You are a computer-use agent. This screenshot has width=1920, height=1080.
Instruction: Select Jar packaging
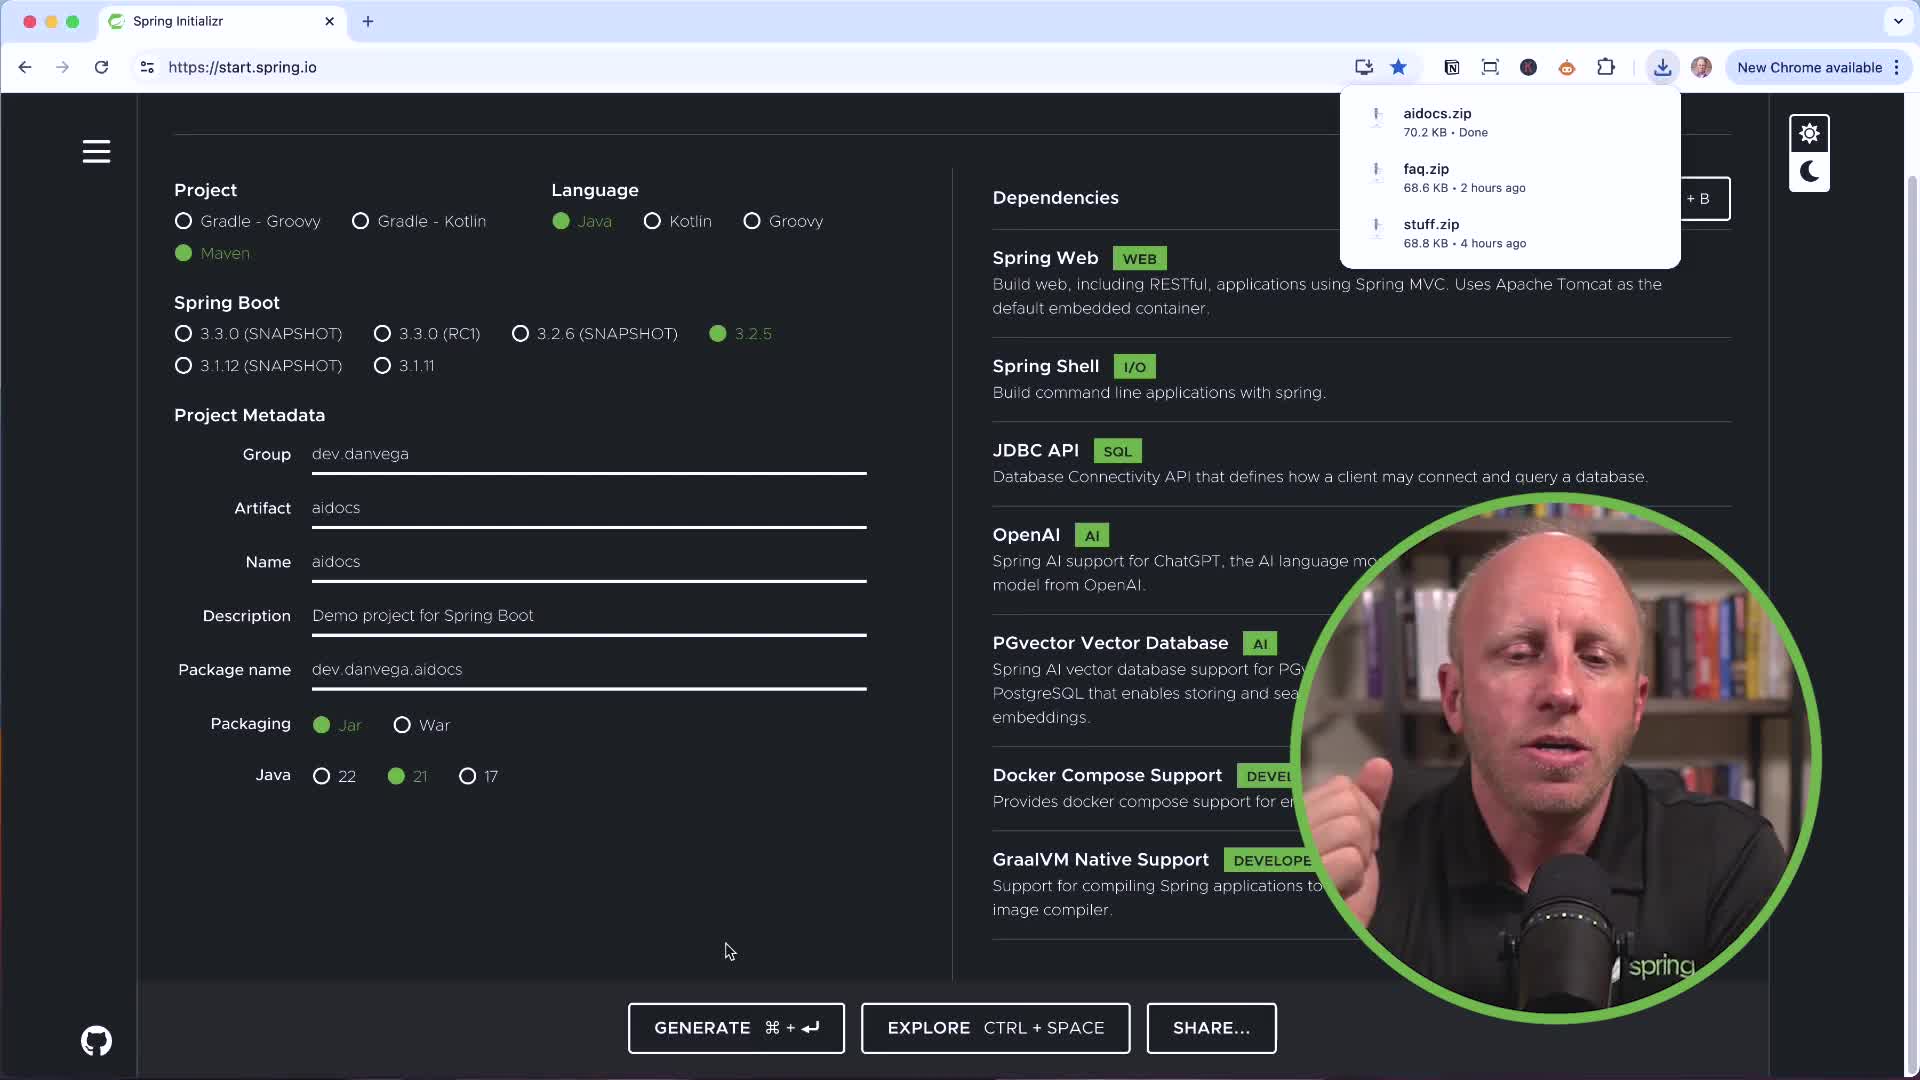coord(337,725)
